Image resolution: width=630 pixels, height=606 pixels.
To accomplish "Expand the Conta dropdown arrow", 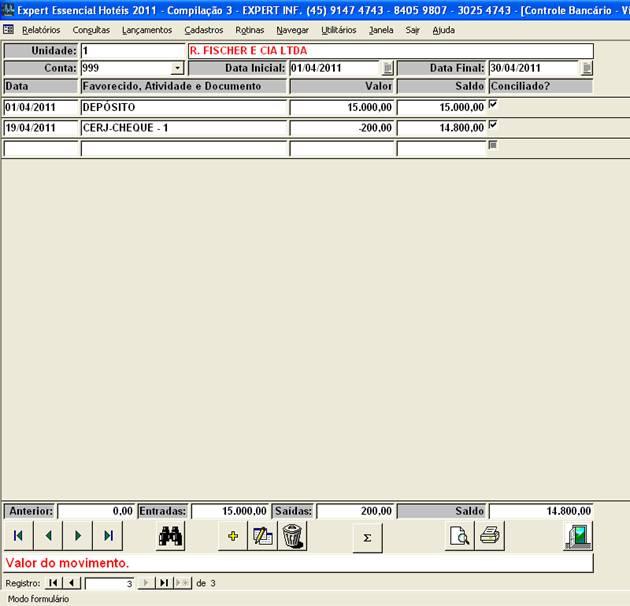I will [x=178, y=68].
